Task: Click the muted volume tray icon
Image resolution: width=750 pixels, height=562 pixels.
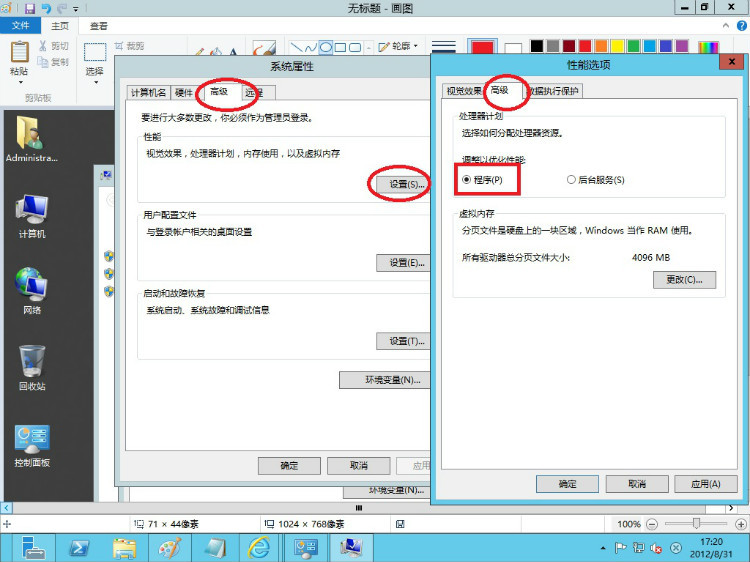Action: click(x=656, y=548)
